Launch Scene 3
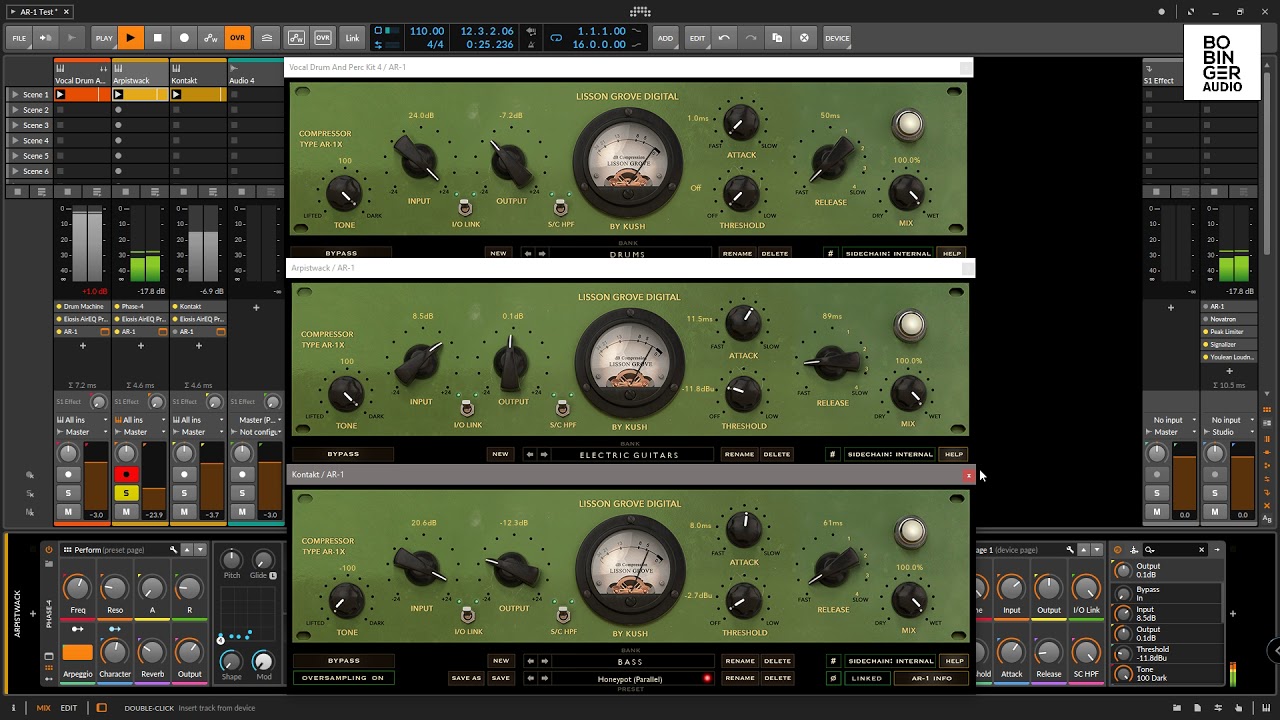 pos(14,125)
